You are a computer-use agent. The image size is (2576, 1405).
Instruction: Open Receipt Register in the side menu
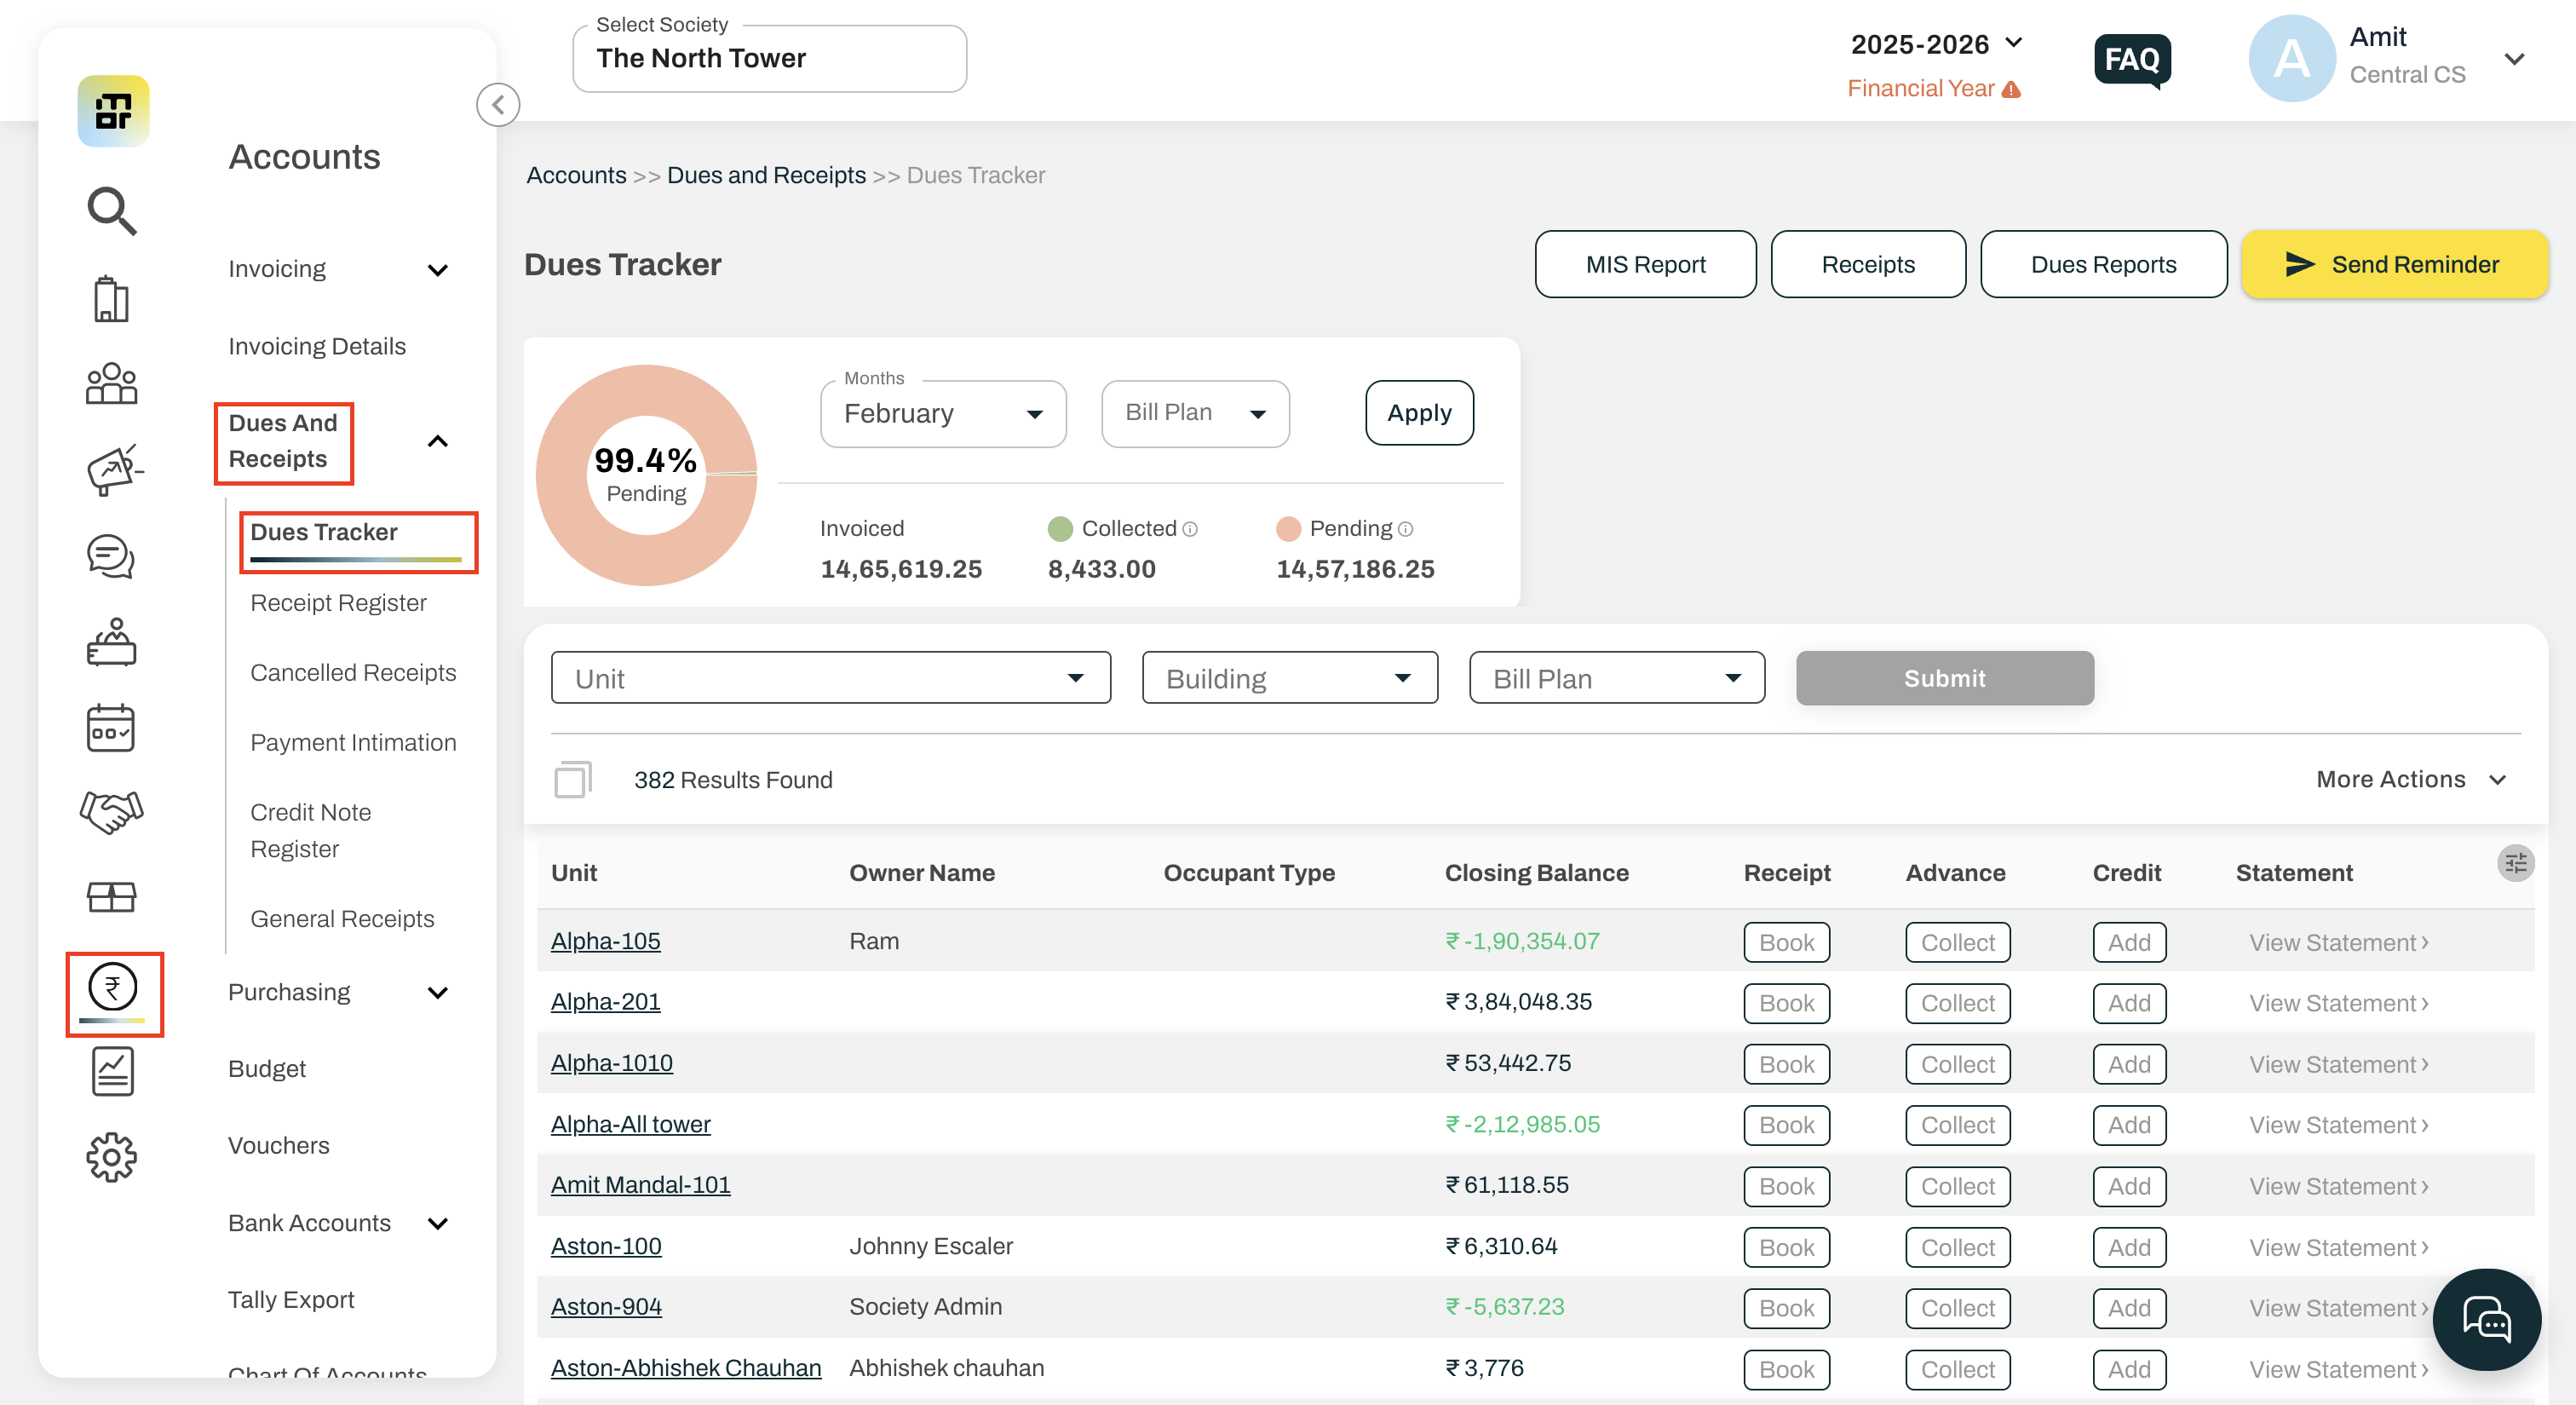(x=338, y=602)
